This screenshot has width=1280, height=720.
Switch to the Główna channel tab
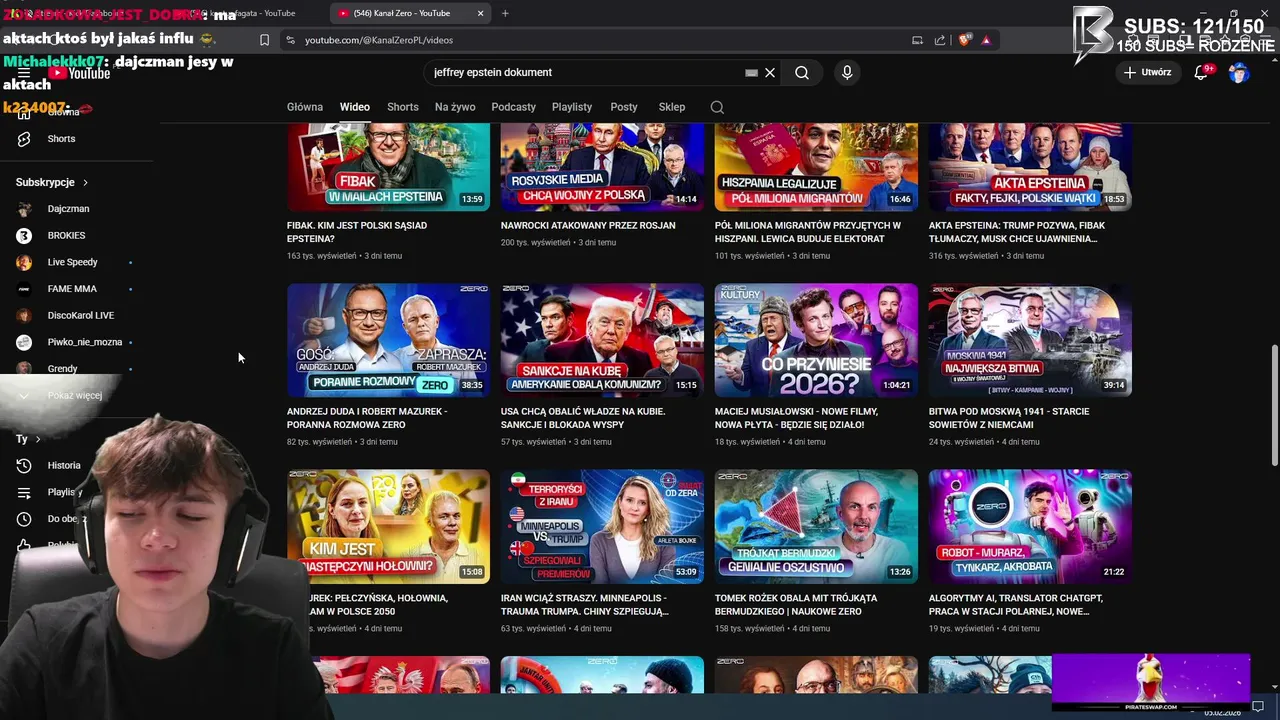305,107
